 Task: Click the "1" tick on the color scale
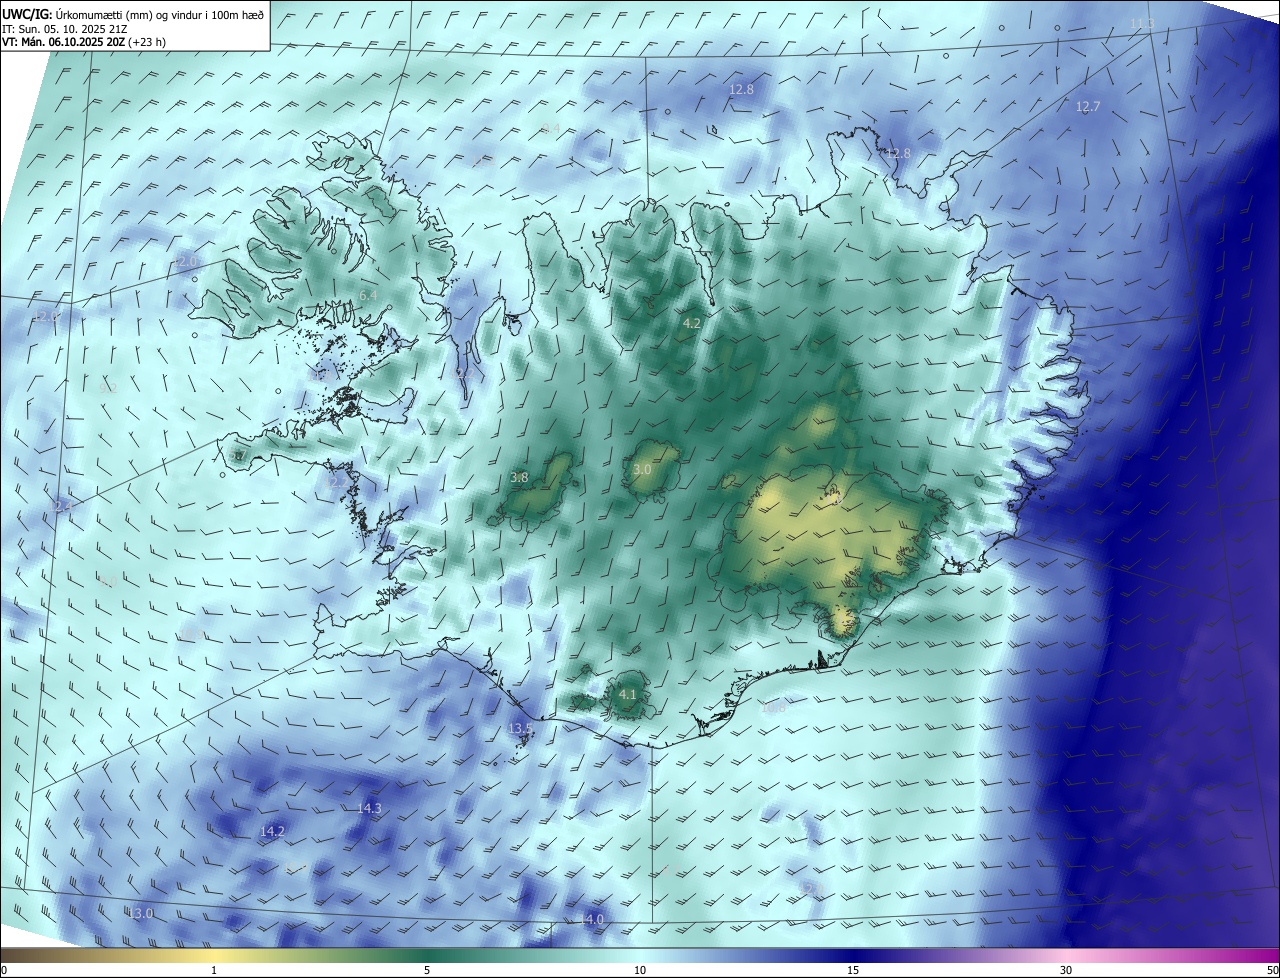(x=214, y=970)
